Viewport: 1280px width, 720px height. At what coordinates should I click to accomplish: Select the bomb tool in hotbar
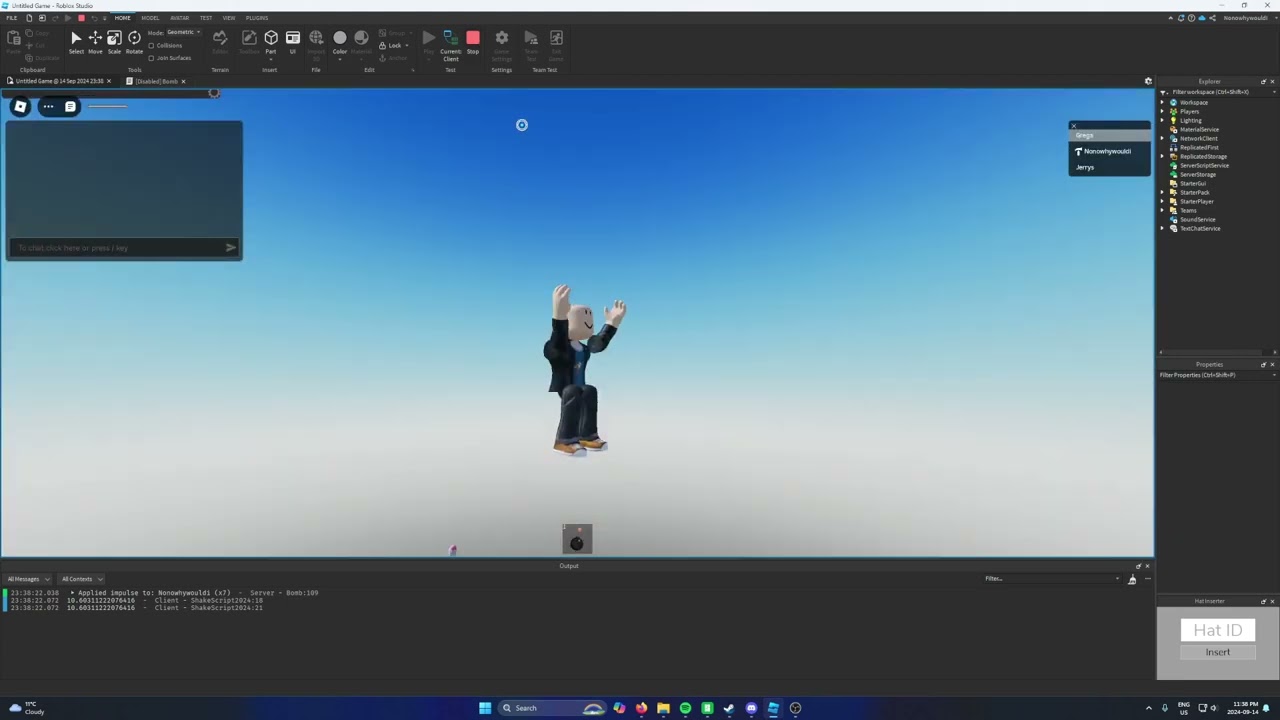(x=577, y=539)
